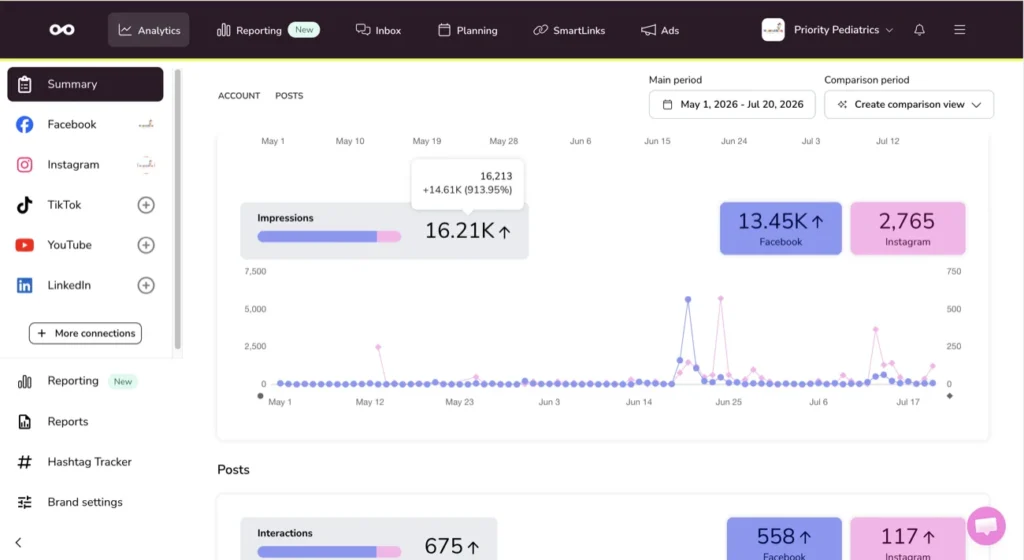
Task: Toggle the 2,765 Instagram impressions card
Action: tap(908, 228)
